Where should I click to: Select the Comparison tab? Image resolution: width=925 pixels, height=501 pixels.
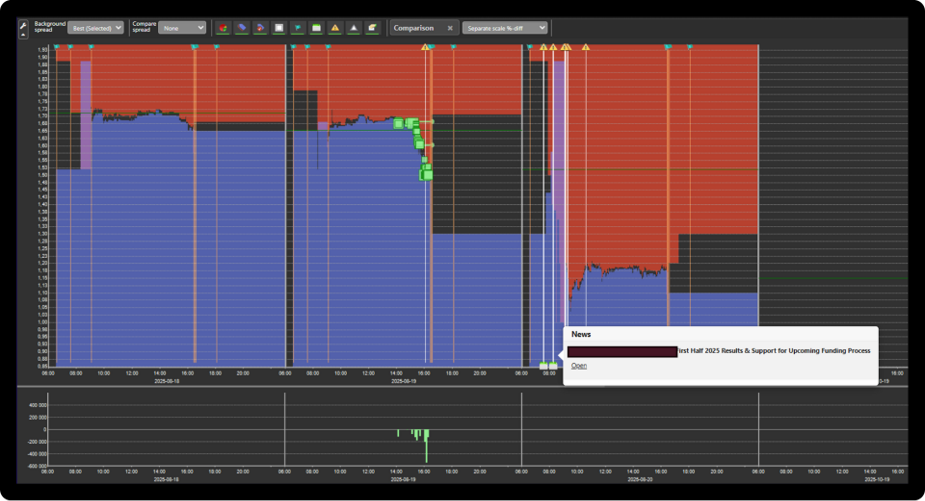tap(414, 28)
